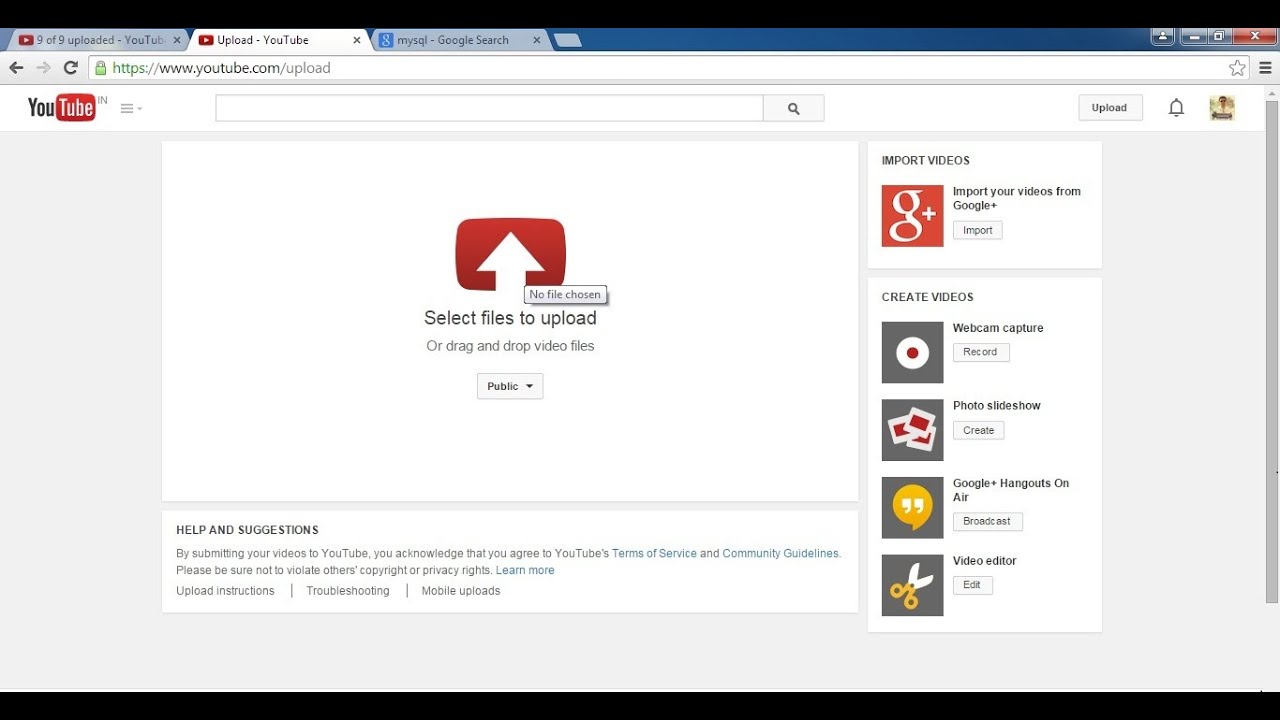Image resolution: width=1280 pixels, height=720 pixels.
Task: Open the Community Guidelines link
Action: (x=780, y=553)
